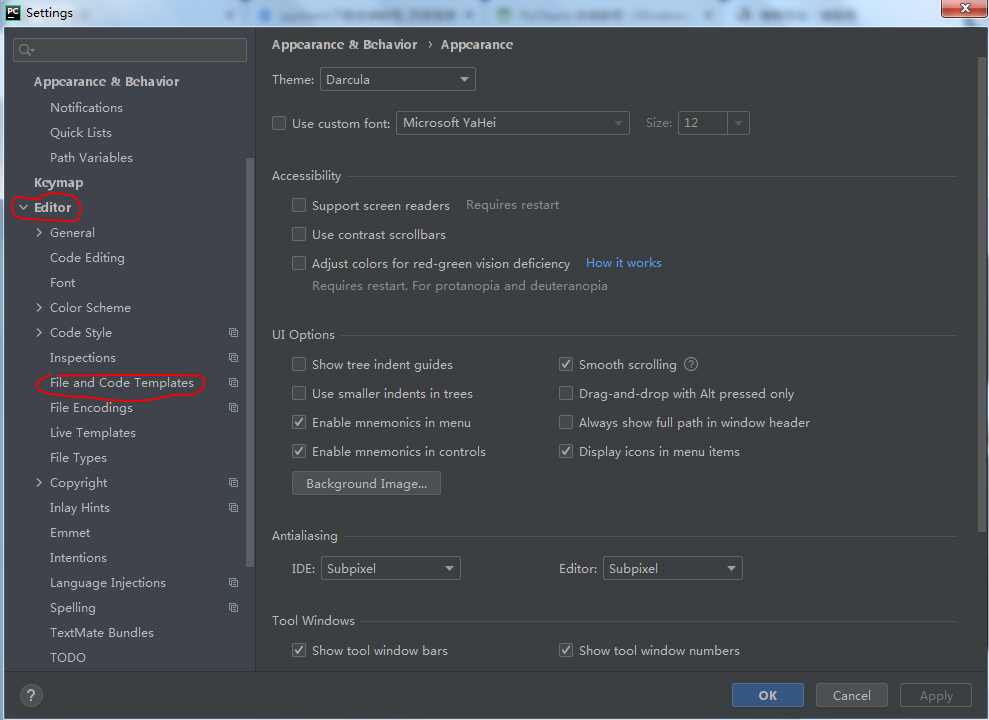Viewport: 989px width, 720px height.
Task: Click the Cancel button
Action: click(851, 695)
